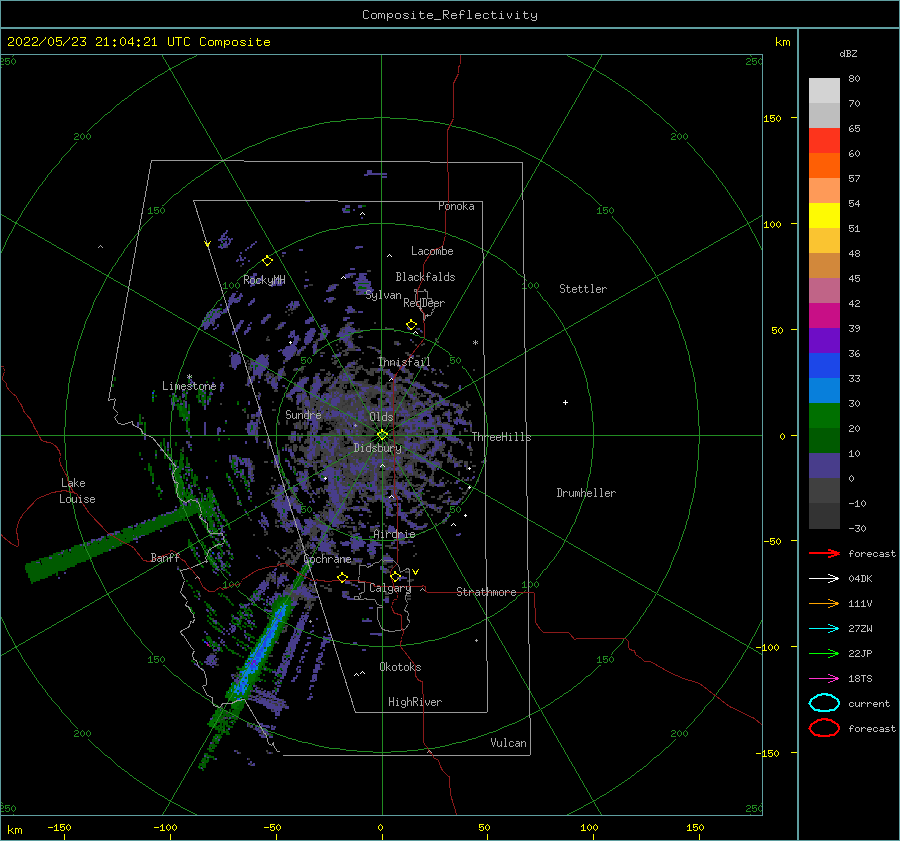Click the Lacombe city label

click(x=432, y=251)
